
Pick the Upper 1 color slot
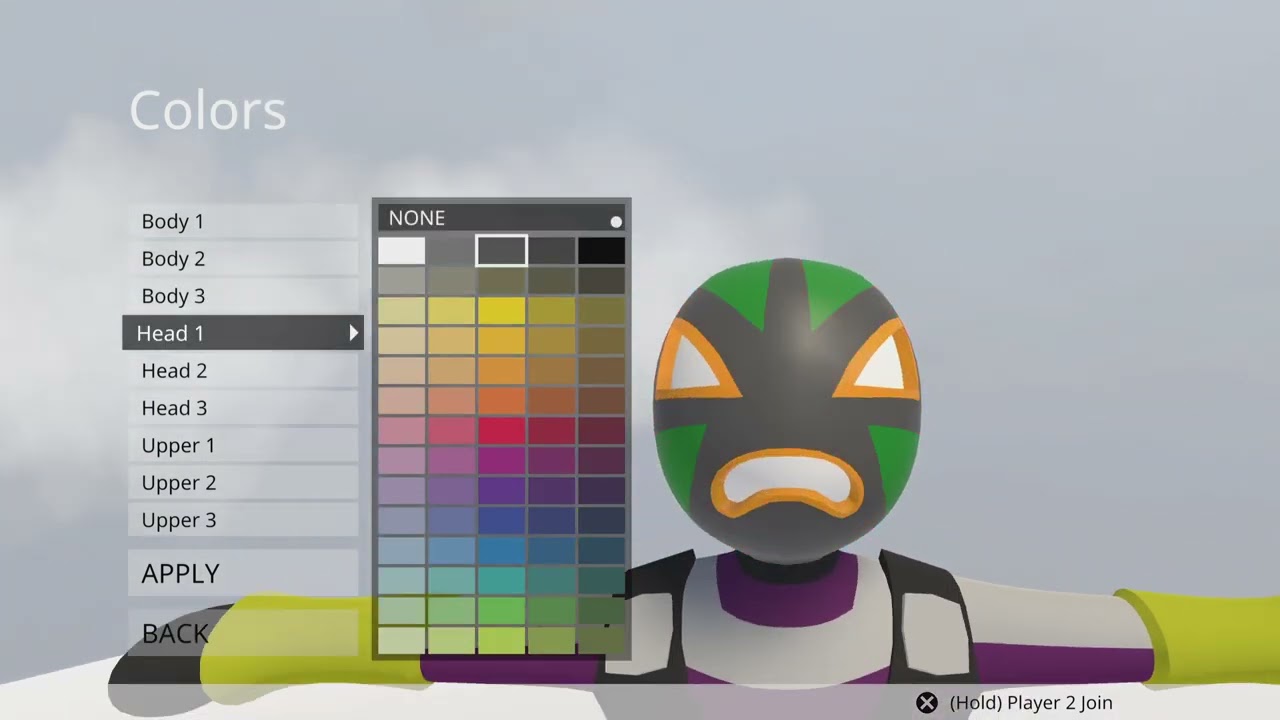coord(243,445)
